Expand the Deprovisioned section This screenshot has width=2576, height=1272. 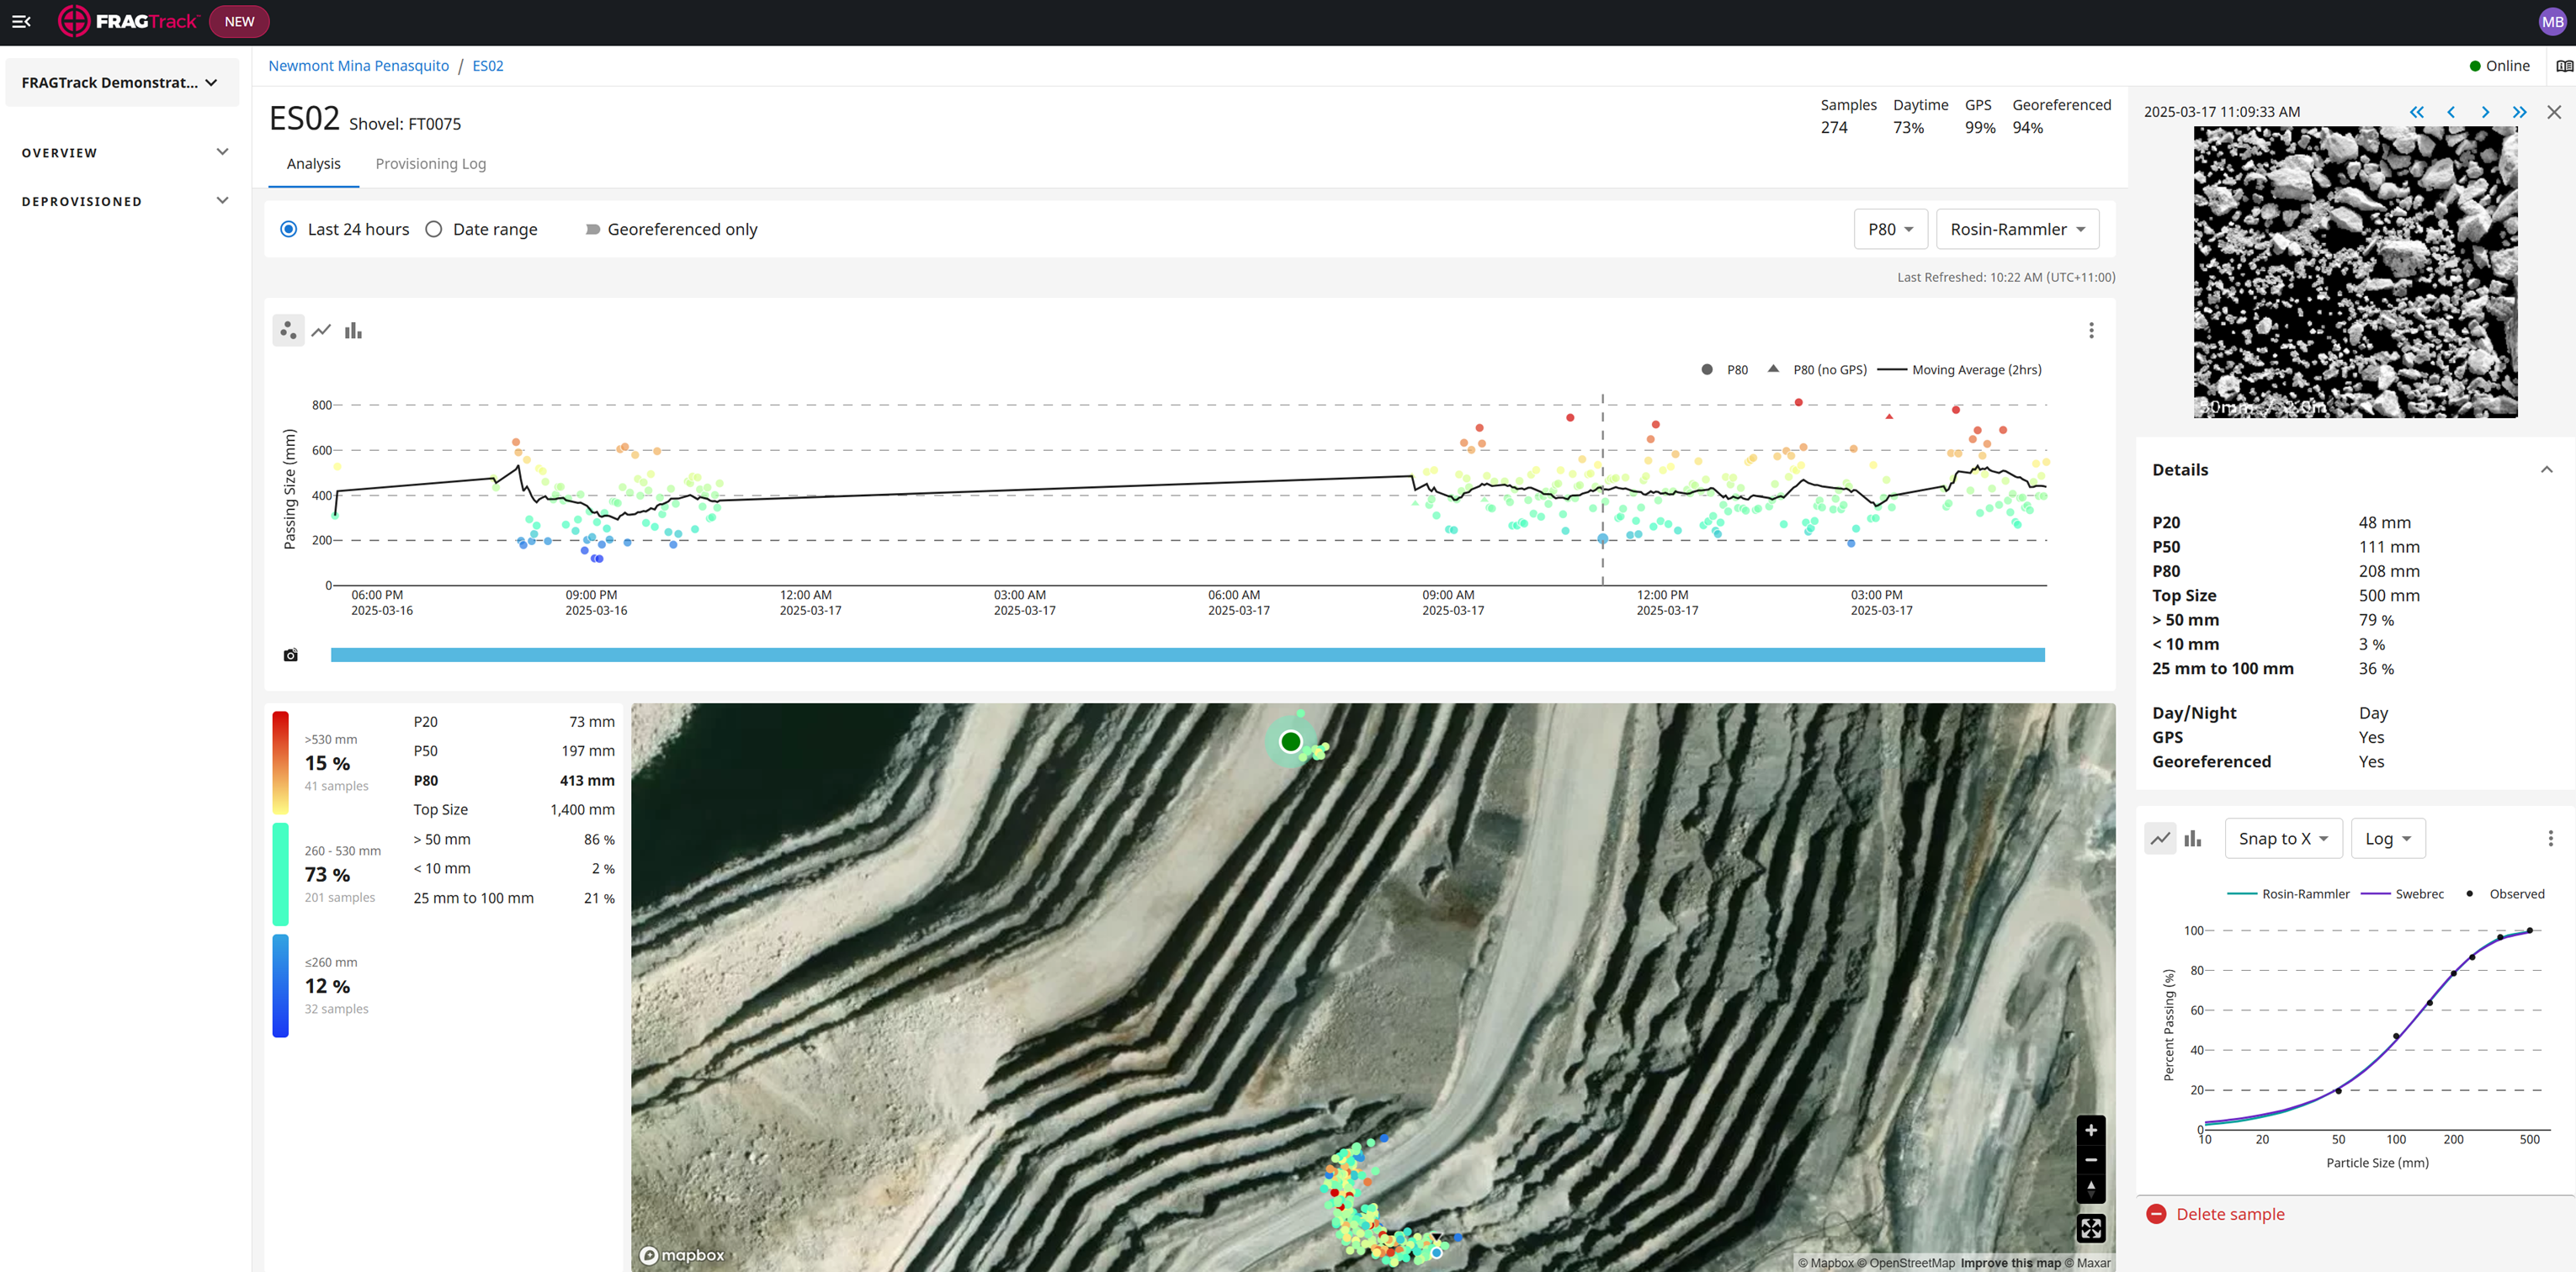tap(125, 201)
